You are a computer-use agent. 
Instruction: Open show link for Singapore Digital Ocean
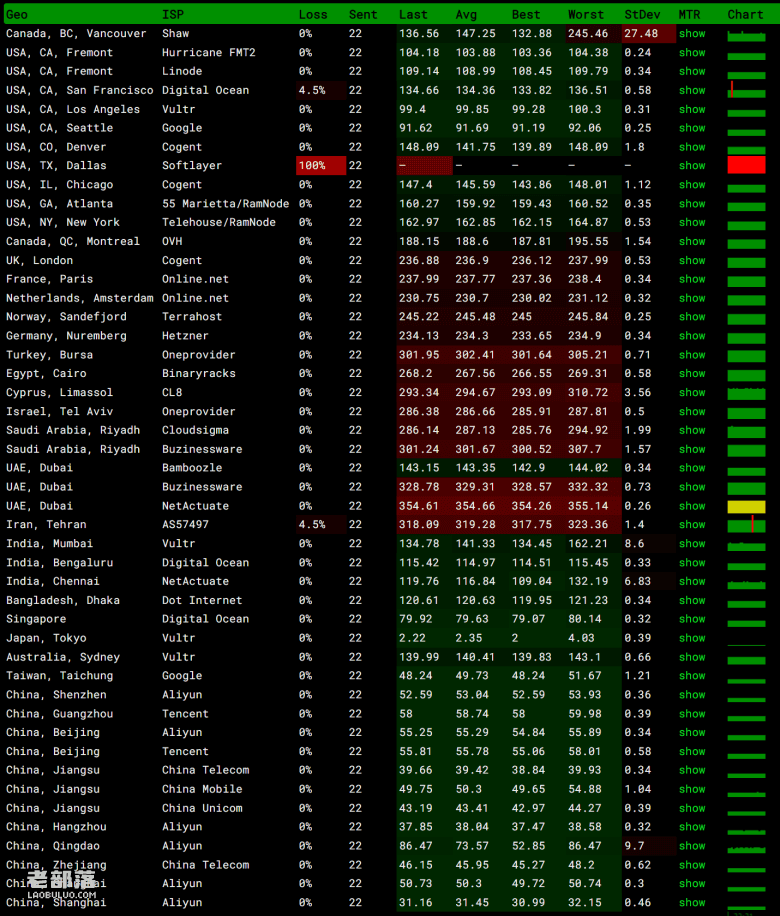[692, 619]
